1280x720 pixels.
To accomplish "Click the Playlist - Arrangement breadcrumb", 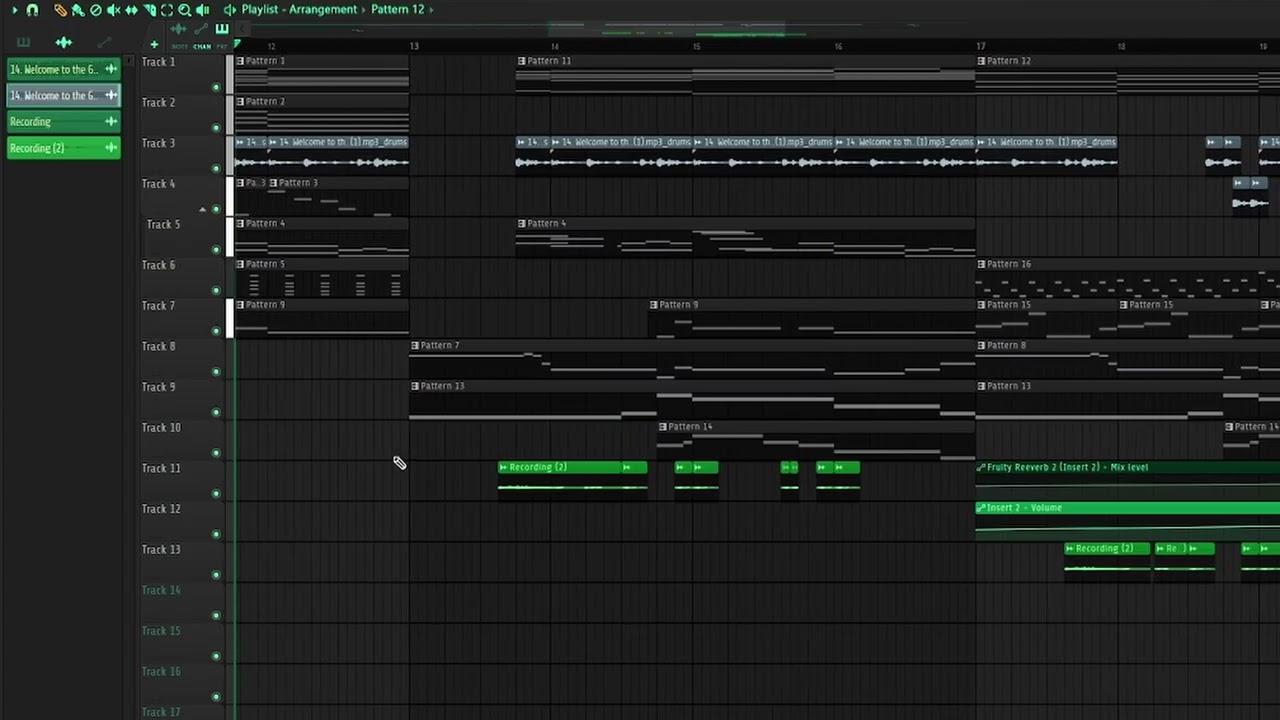I will click(x=299, y=10).
